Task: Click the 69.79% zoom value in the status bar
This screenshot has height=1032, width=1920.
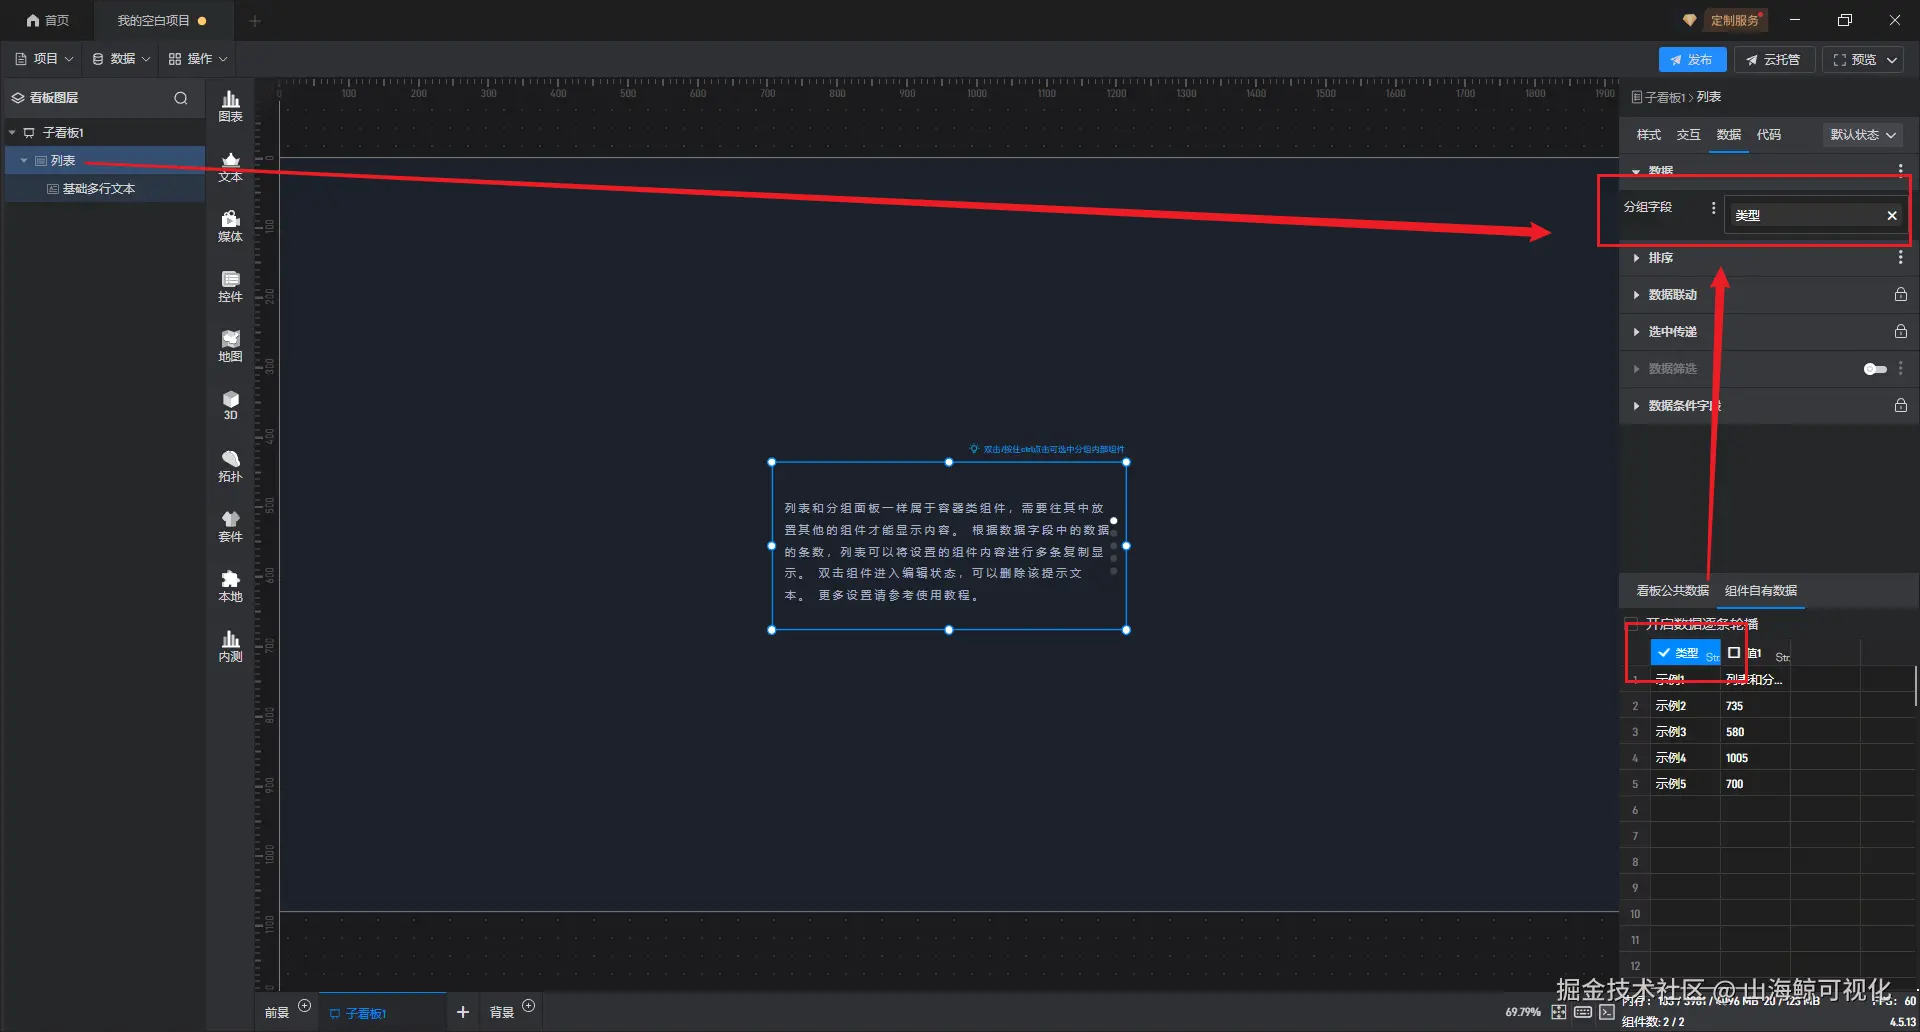Action: pos(1523,1012)
